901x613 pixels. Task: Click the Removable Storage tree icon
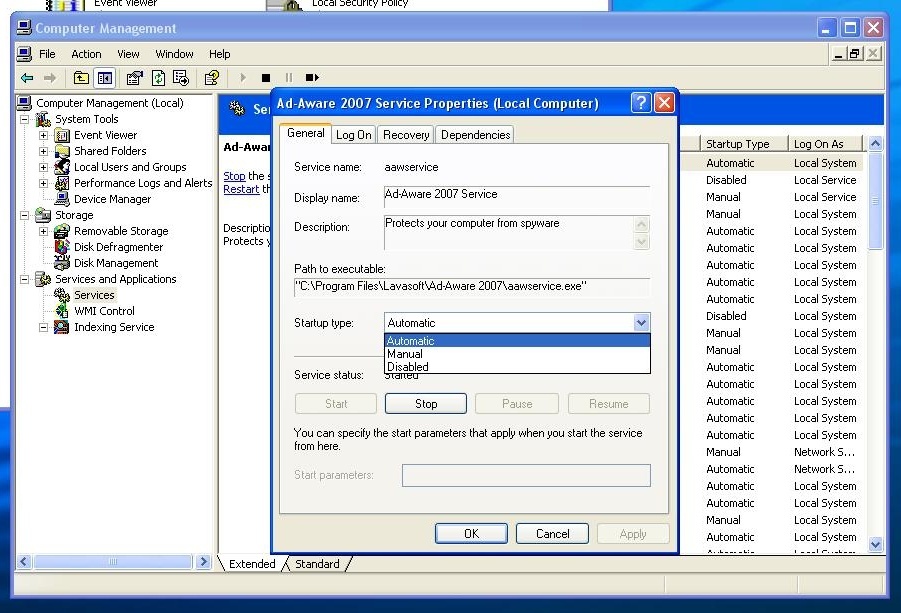tap(62, 232)
